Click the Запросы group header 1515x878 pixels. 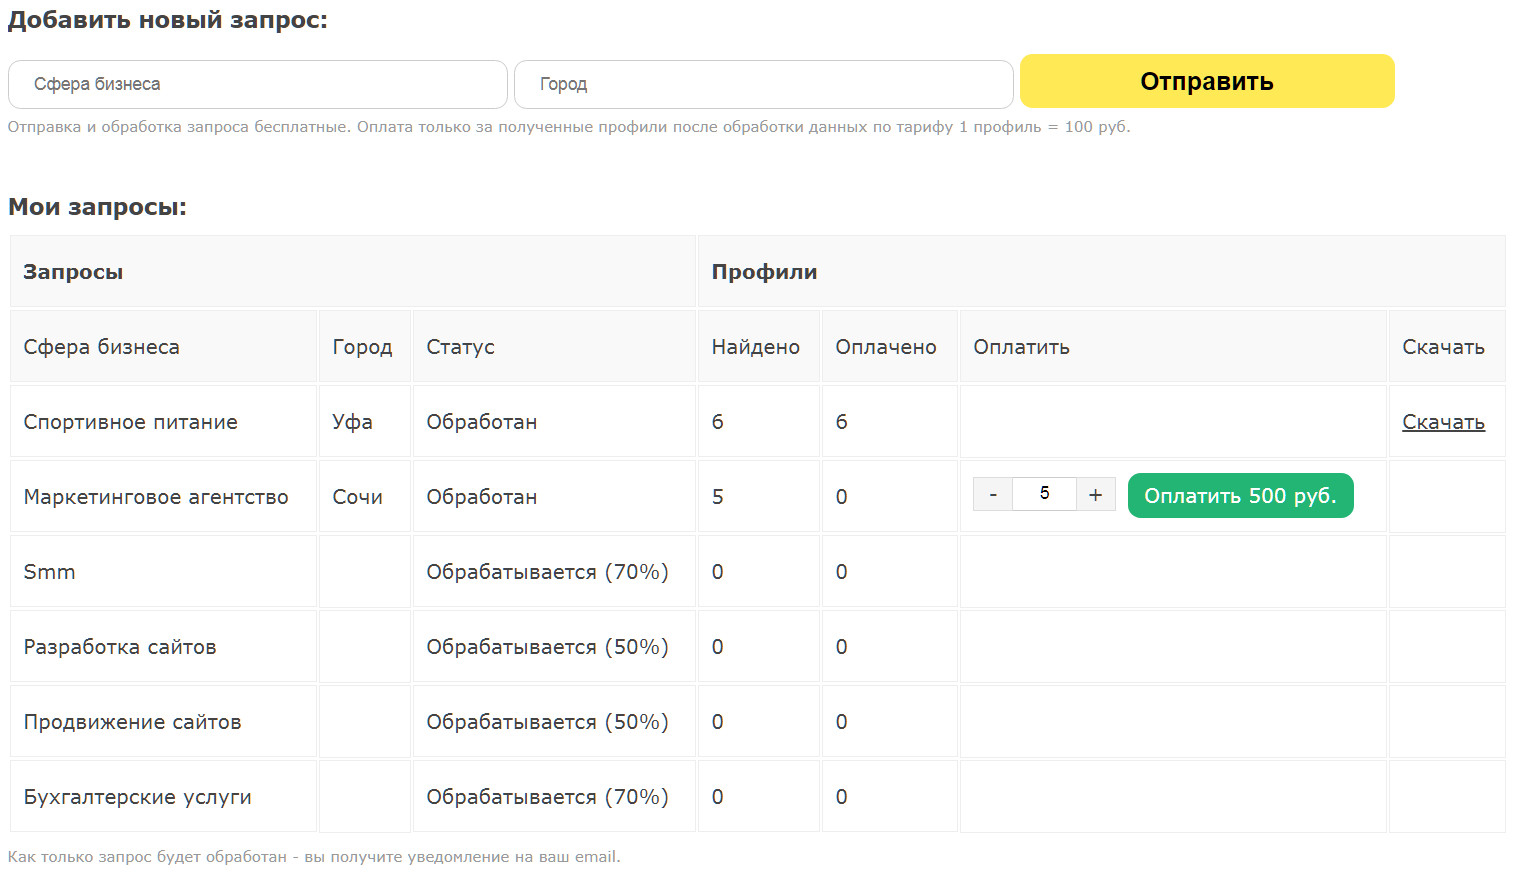[353, 272]
